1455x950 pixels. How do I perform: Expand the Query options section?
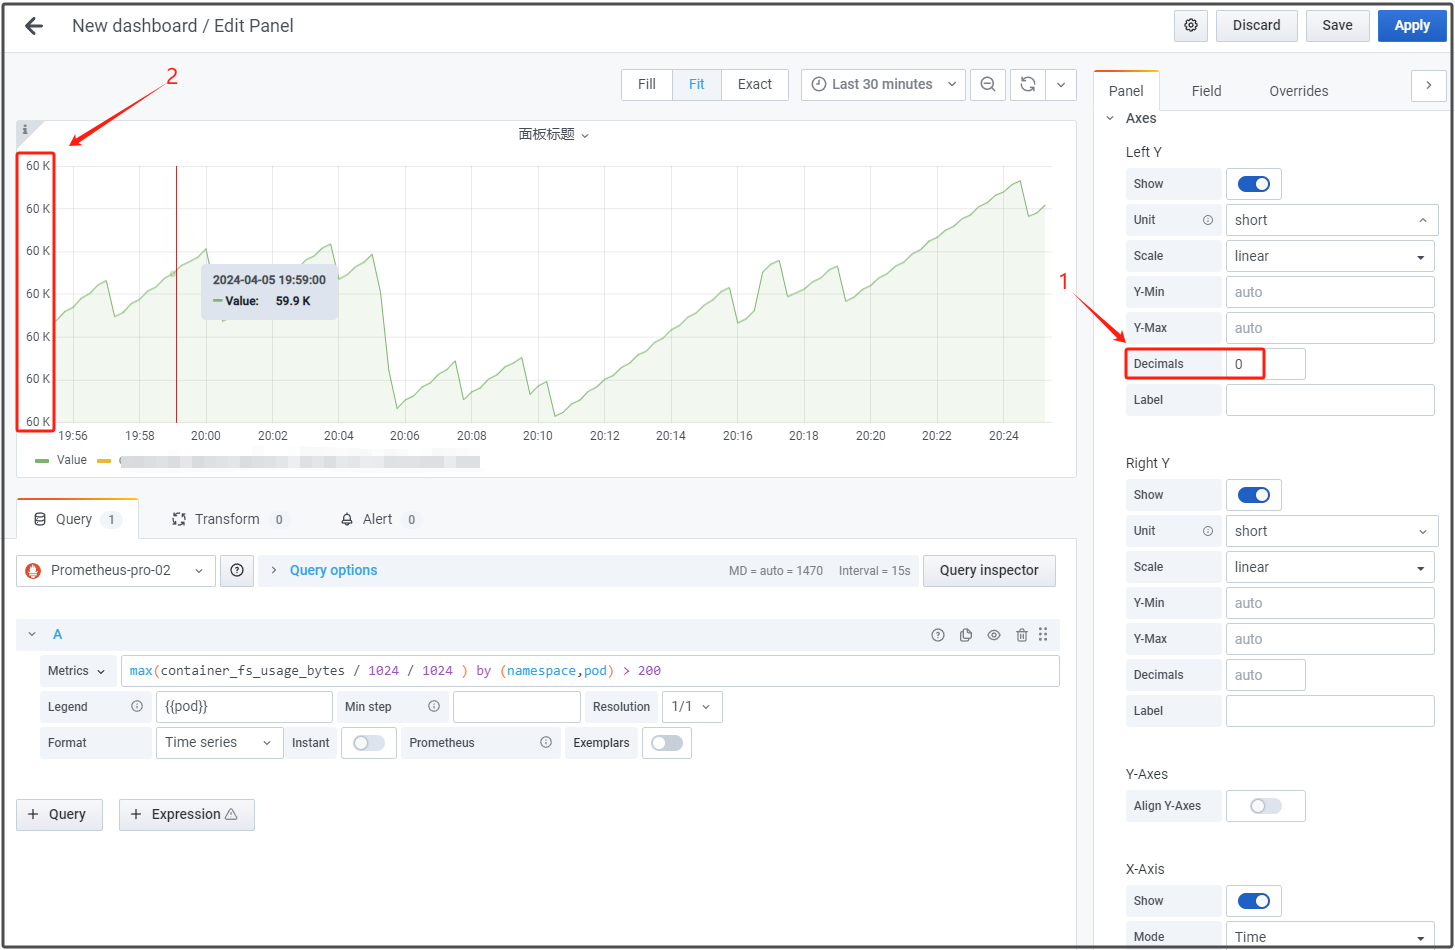[x=333, y=571]
